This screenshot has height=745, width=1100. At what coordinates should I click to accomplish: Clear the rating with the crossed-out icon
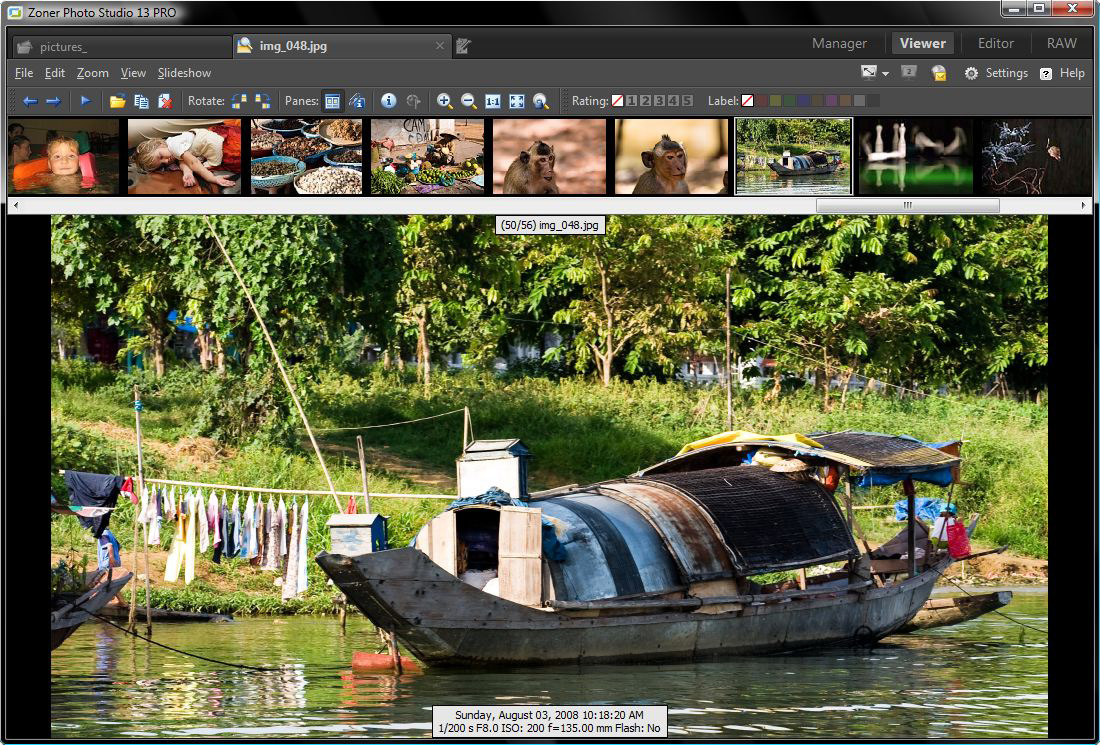pyautogui.click(x=617, y=100)
